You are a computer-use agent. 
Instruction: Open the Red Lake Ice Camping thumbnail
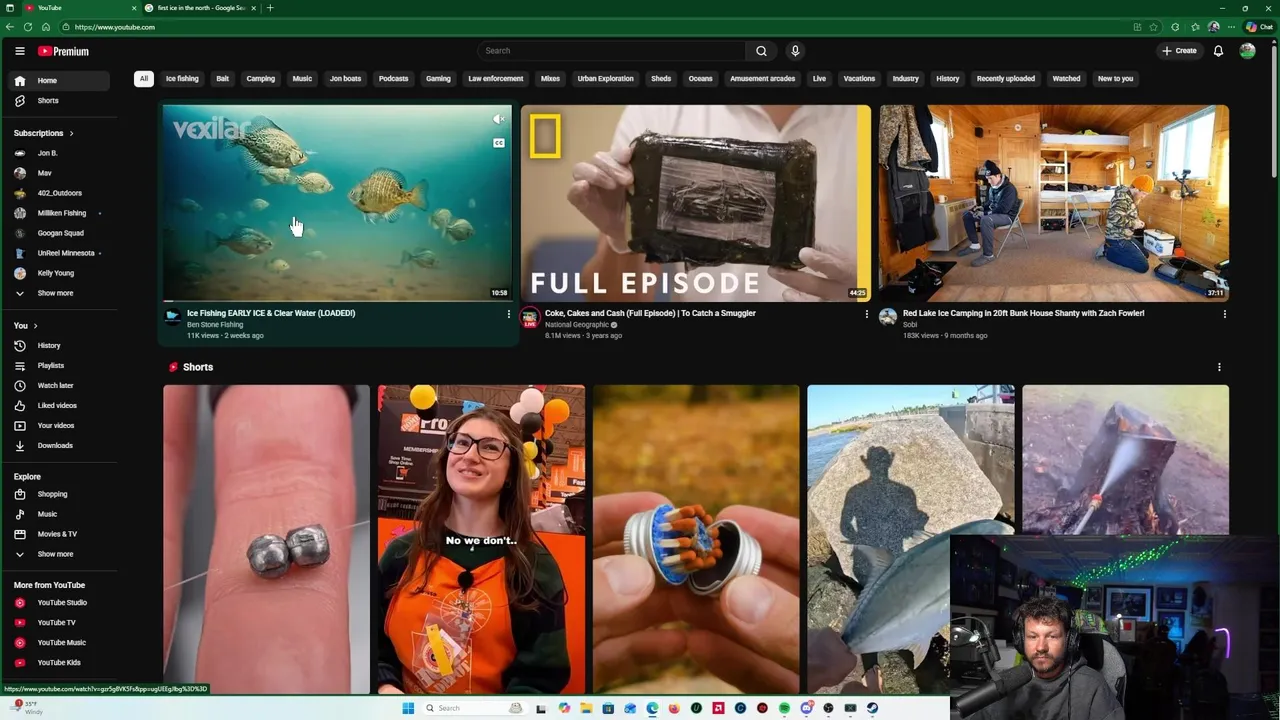(x=1054, y=203)
